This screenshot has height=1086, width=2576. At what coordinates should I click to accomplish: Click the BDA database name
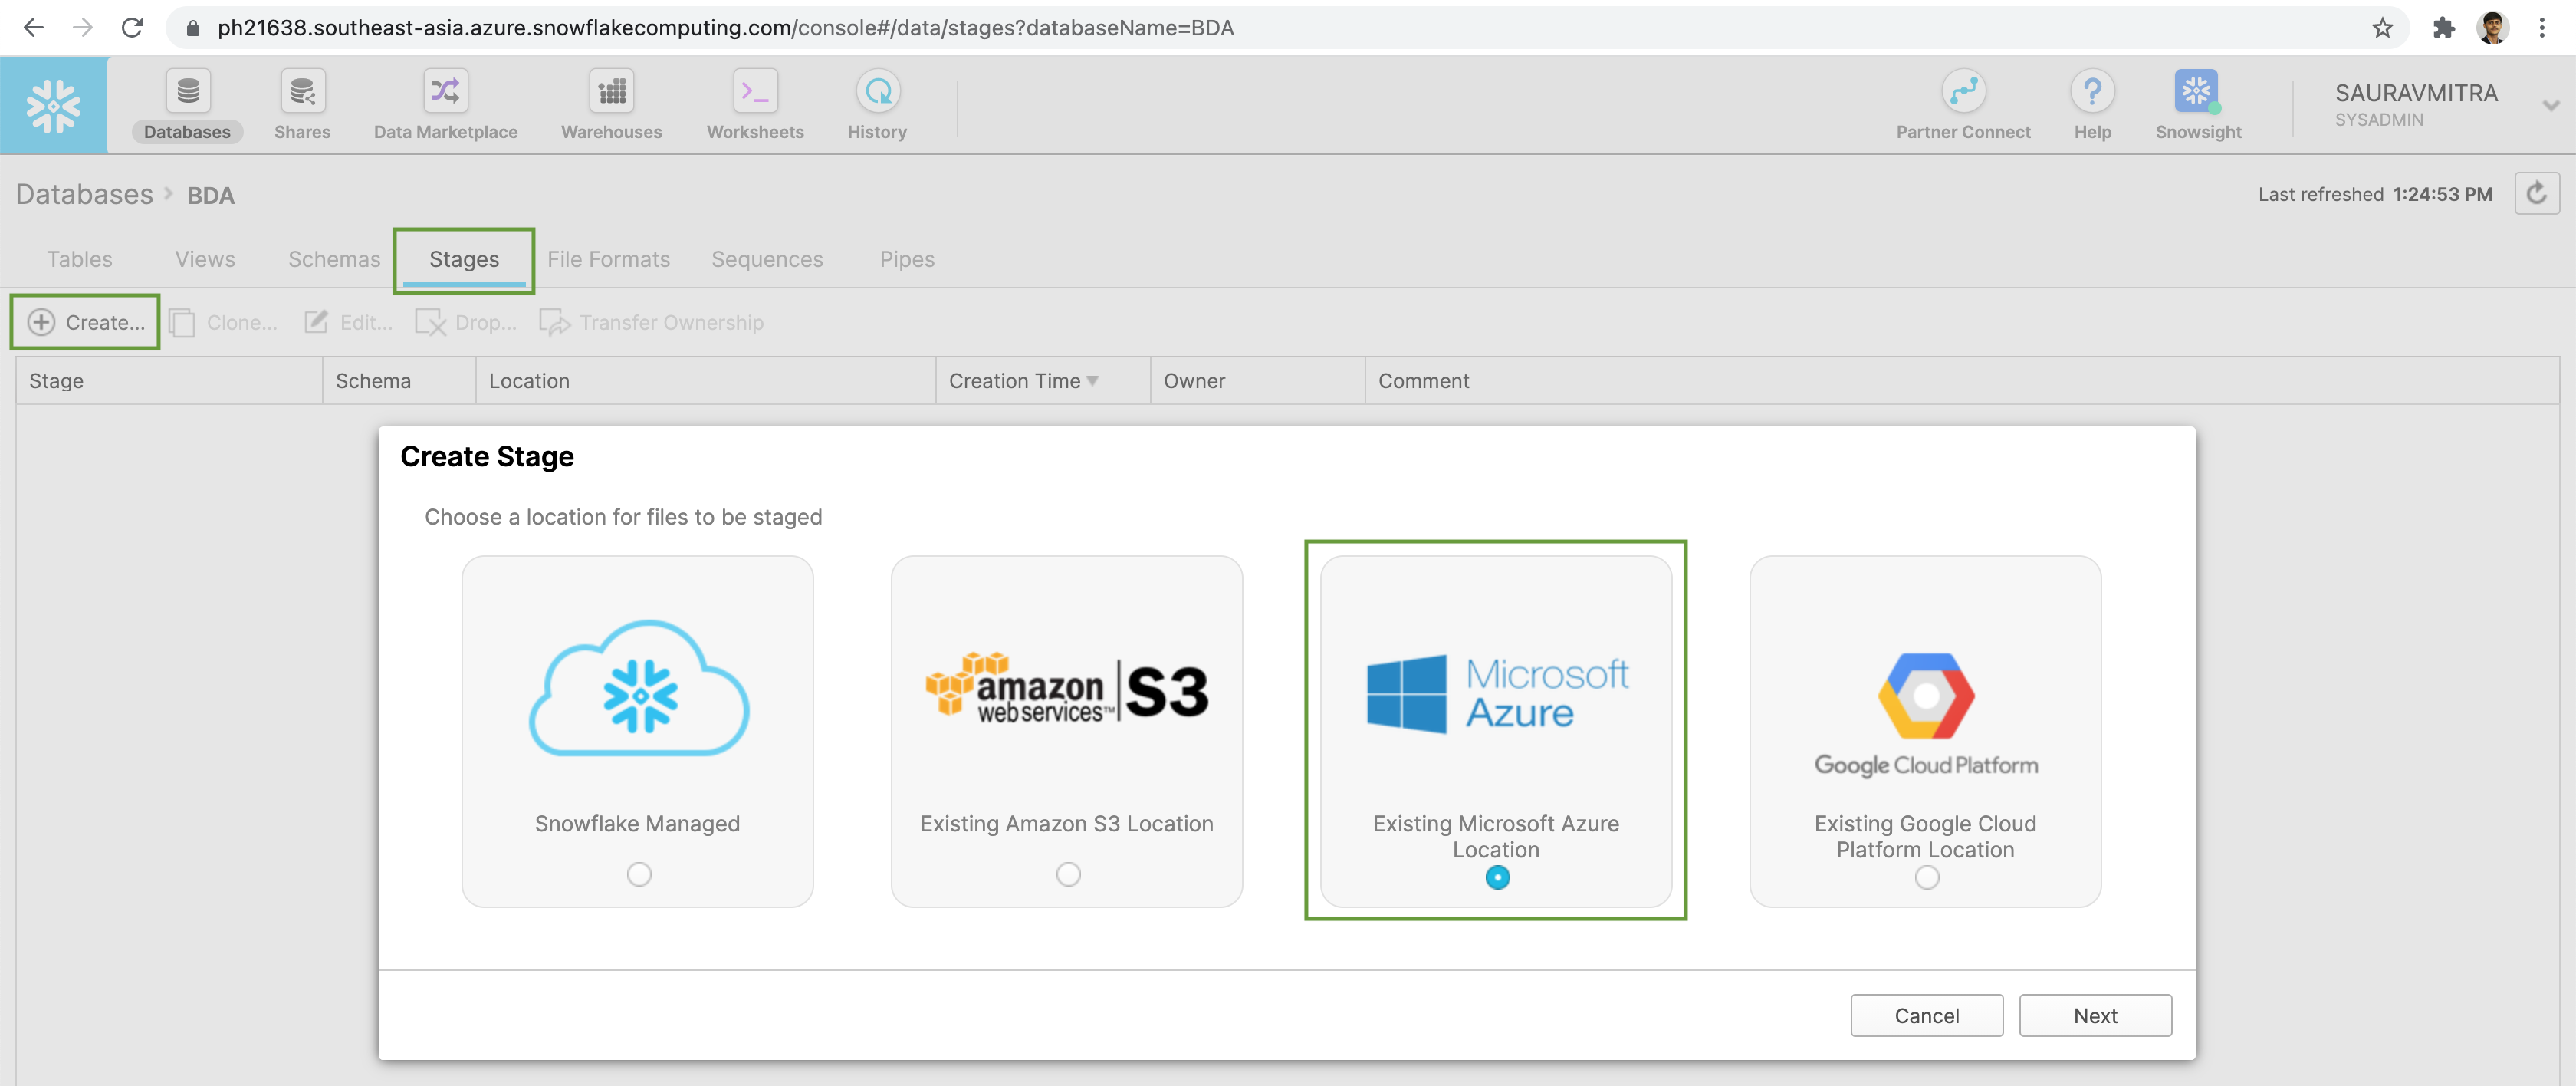click(x=211, y=195)
